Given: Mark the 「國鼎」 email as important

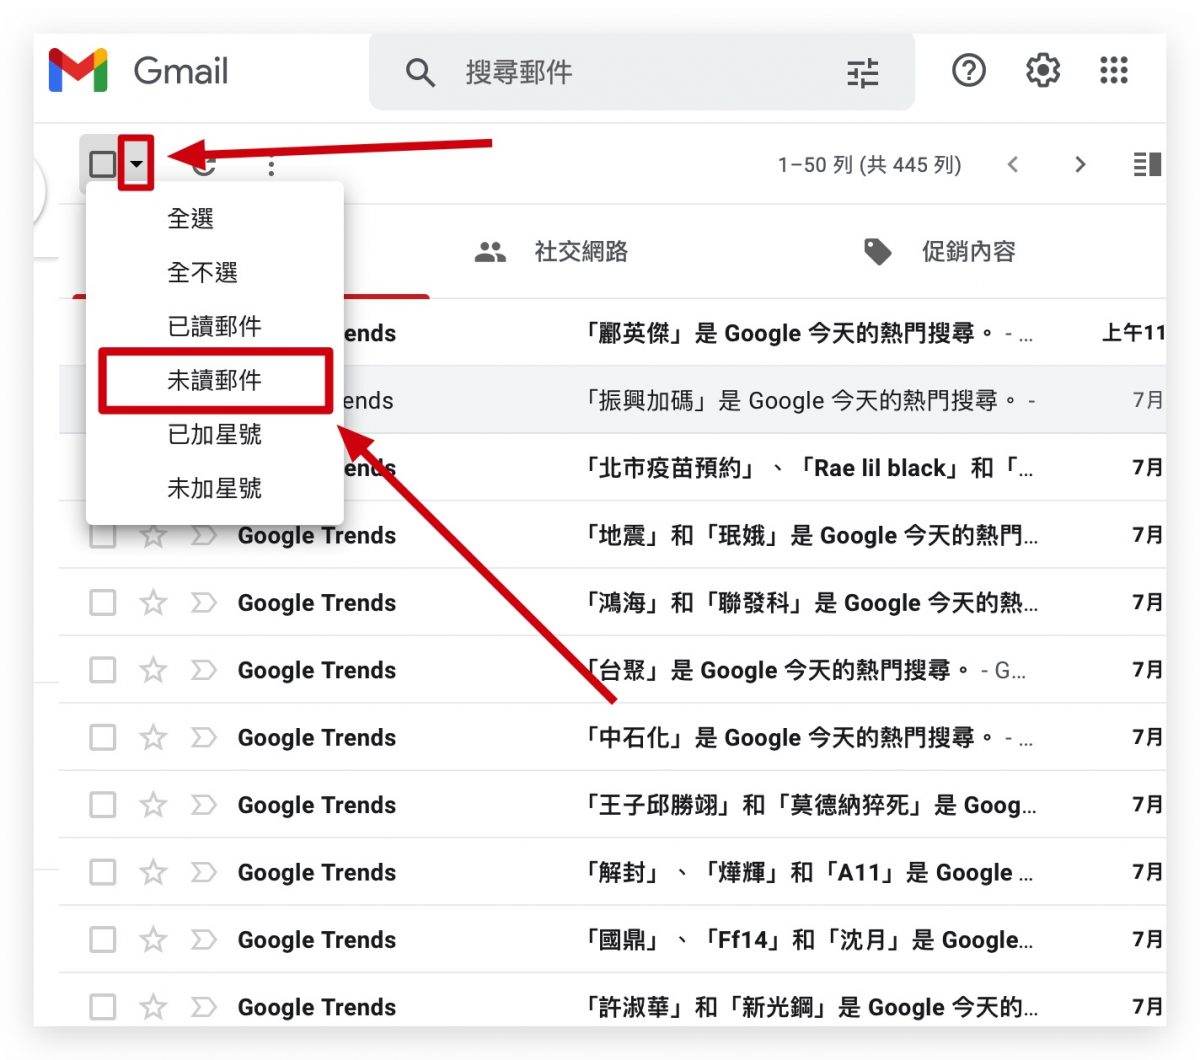Looking at the screenshot, I should [x=204, y=940].
